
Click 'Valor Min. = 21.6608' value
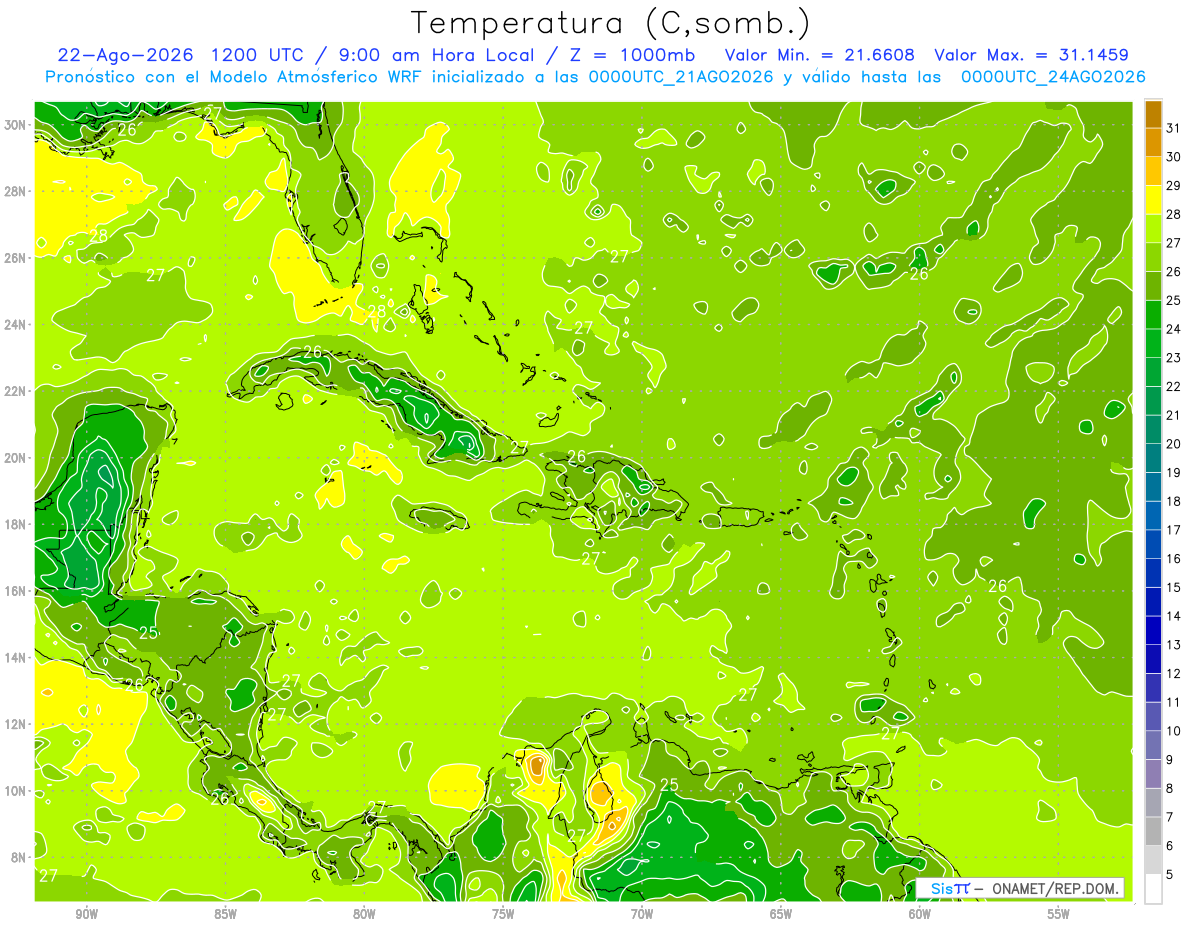click(x=821, y=54)
